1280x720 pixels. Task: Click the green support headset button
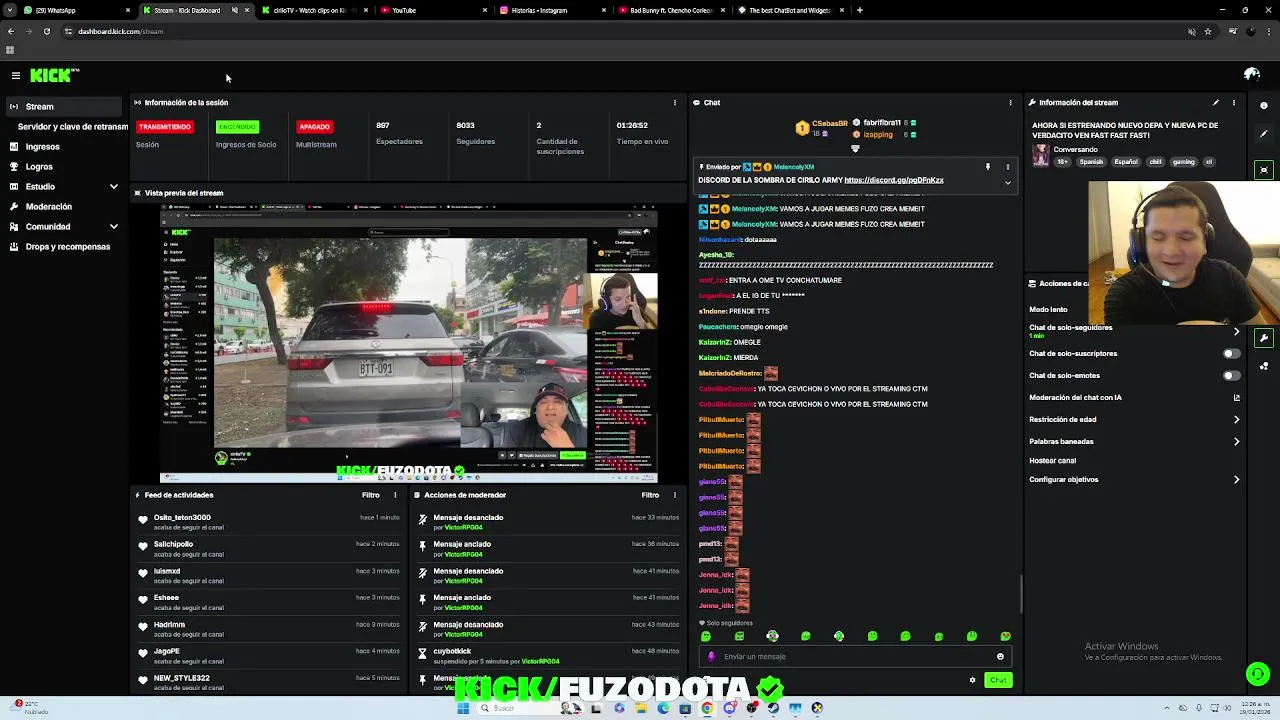1258,674
